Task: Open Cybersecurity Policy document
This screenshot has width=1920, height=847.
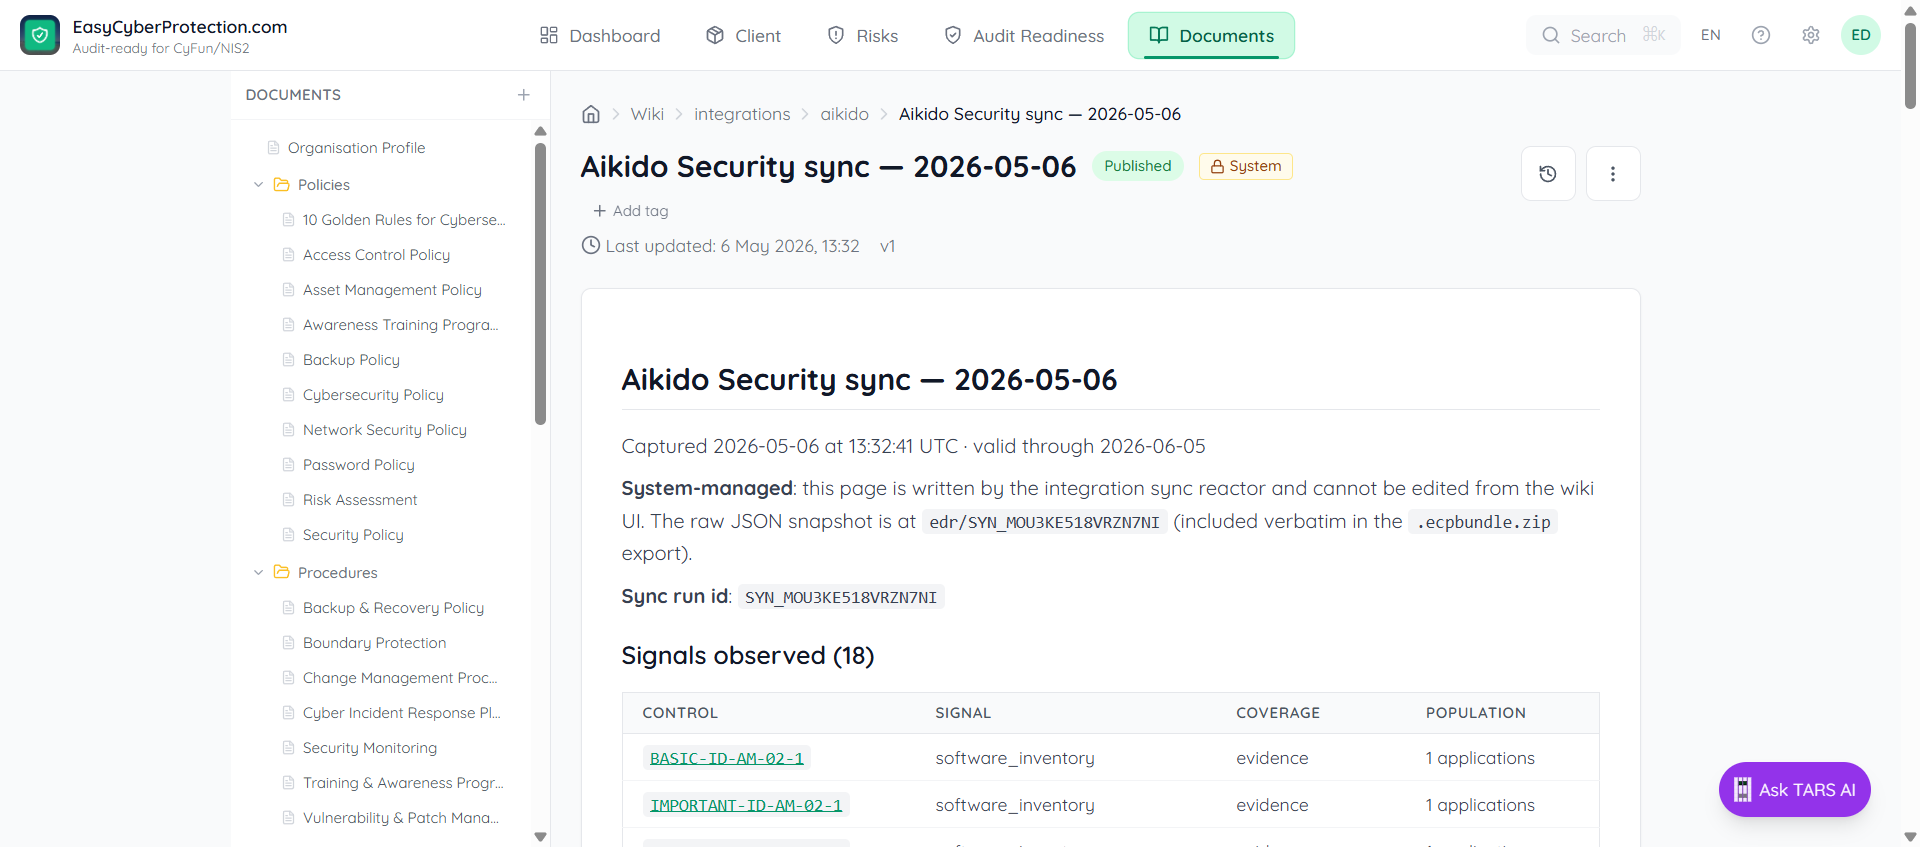Action: (373, 395)
